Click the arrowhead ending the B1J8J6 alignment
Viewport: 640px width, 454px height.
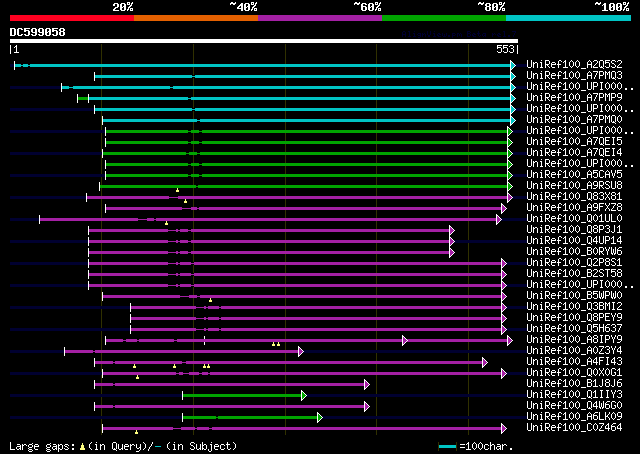367,385
